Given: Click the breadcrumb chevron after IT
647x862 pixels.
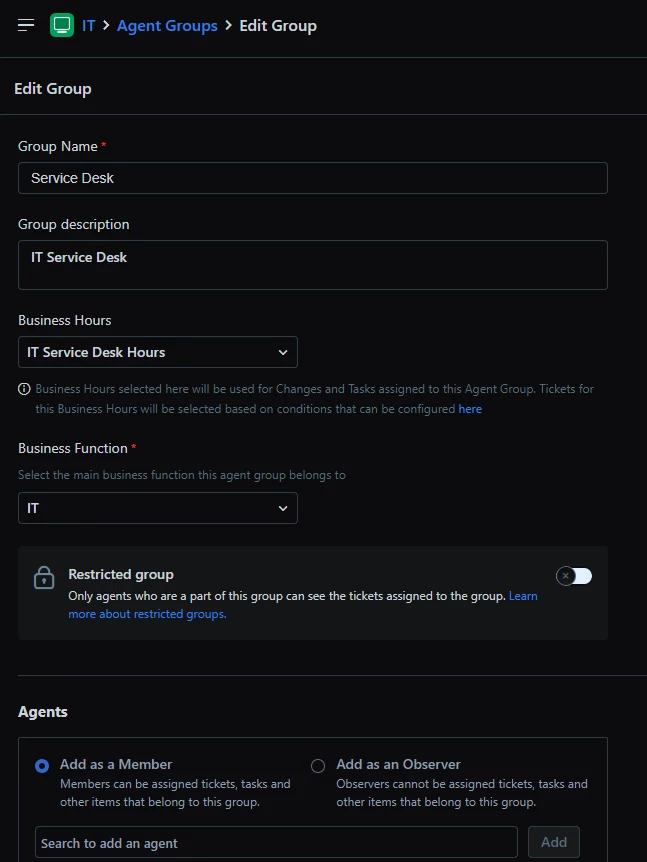Looking at the screenshot, I should pyautogui.click(x=106, y=25).
